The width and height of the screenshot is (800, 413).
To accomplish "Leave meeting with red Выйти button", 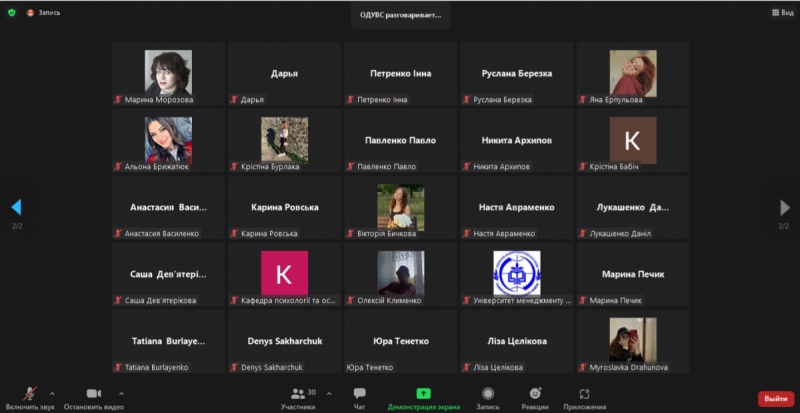I will pos(775,399).
